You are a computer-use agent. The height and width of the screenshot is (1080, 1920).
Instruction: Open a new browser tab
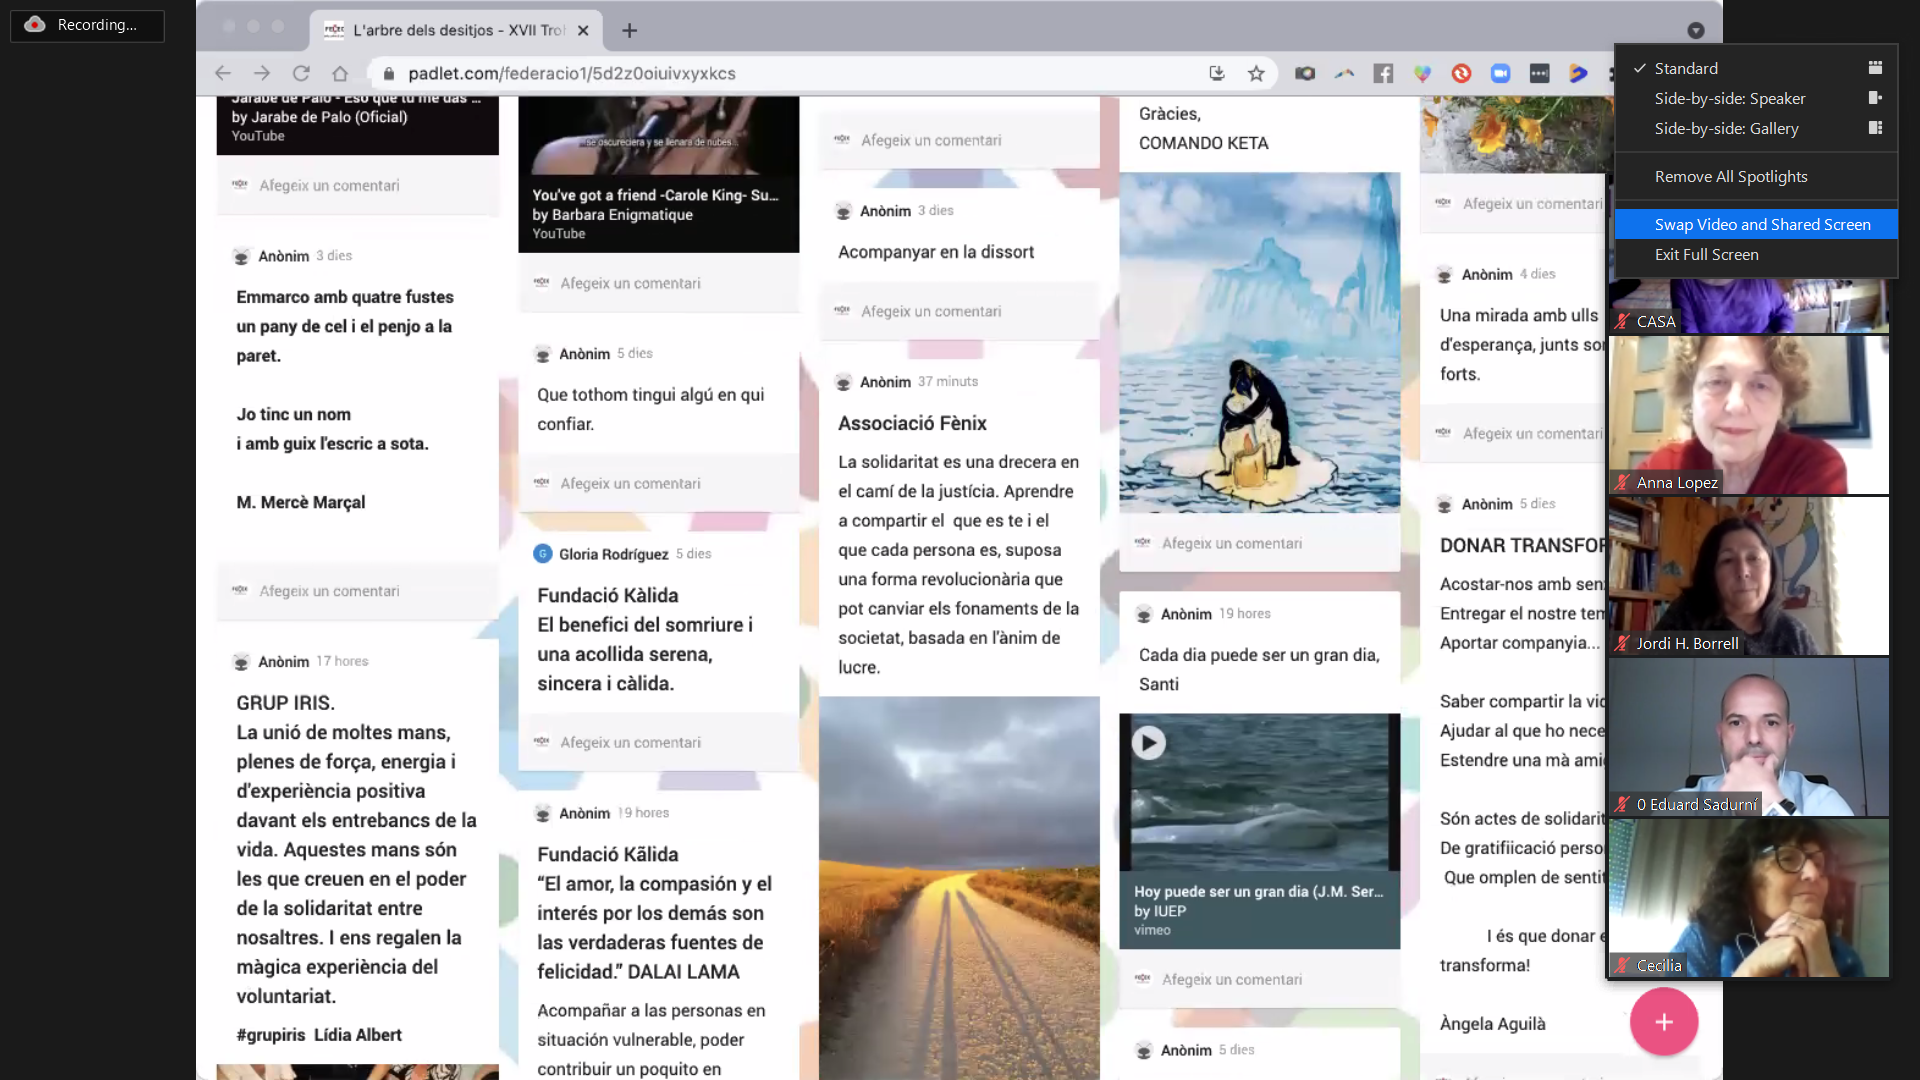pos(629,30)
